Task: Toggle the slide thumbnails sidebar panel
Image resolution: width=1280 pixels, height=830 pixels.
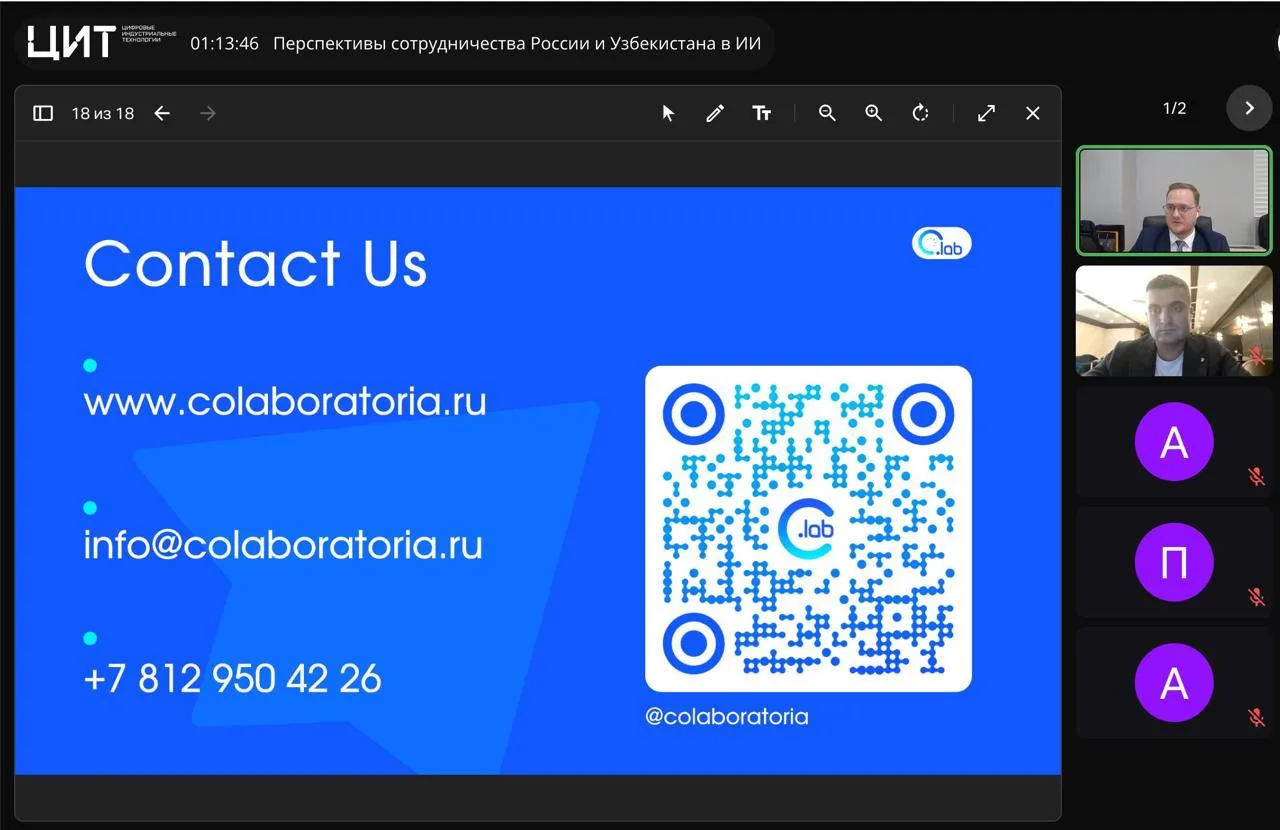Action: pyautogui.click(x=43, y=113)
